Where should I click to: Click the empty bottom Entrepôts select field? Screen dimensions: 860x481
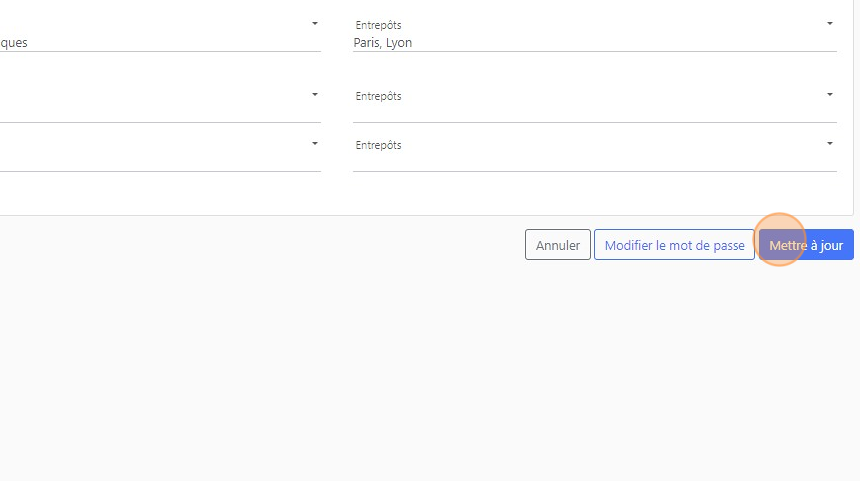click(x=590, y=154)
